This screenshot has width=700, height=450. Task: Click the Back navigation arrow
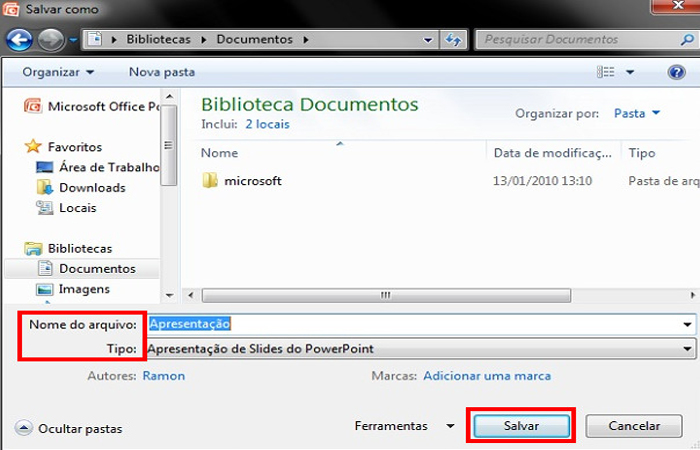click(19, 40)
